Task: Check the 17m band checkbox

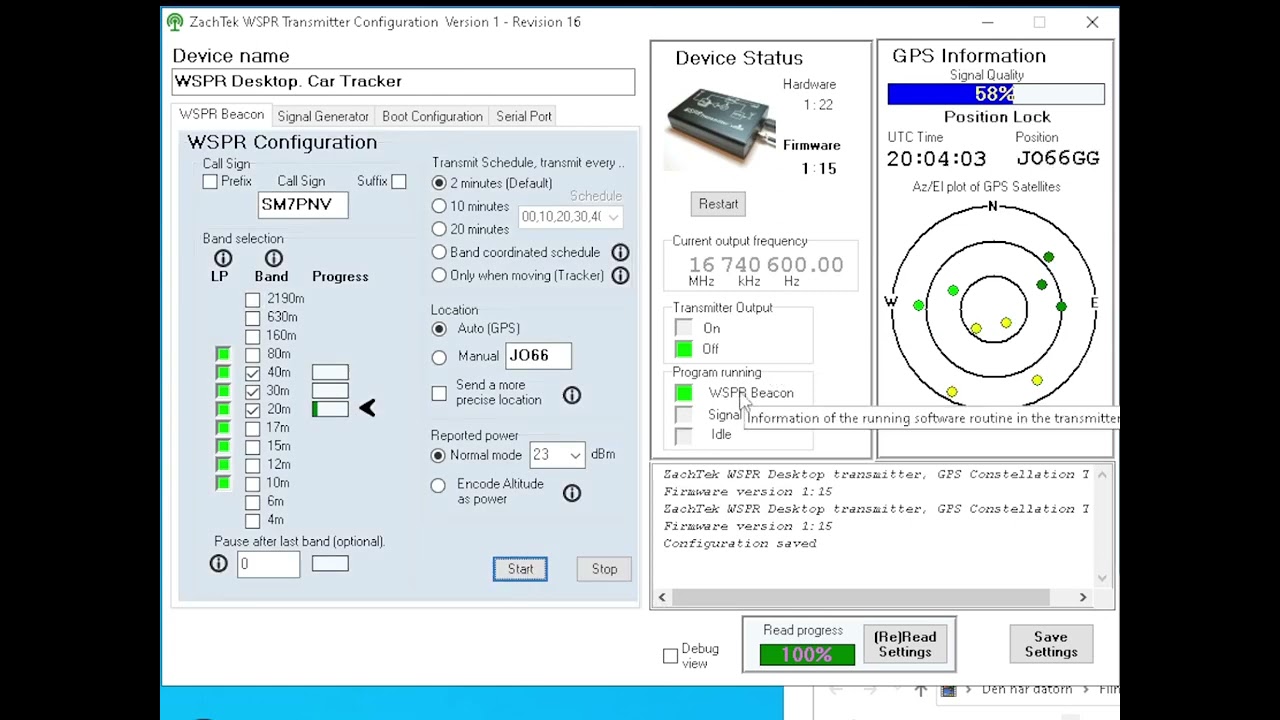Action: (x=253, y=428)
